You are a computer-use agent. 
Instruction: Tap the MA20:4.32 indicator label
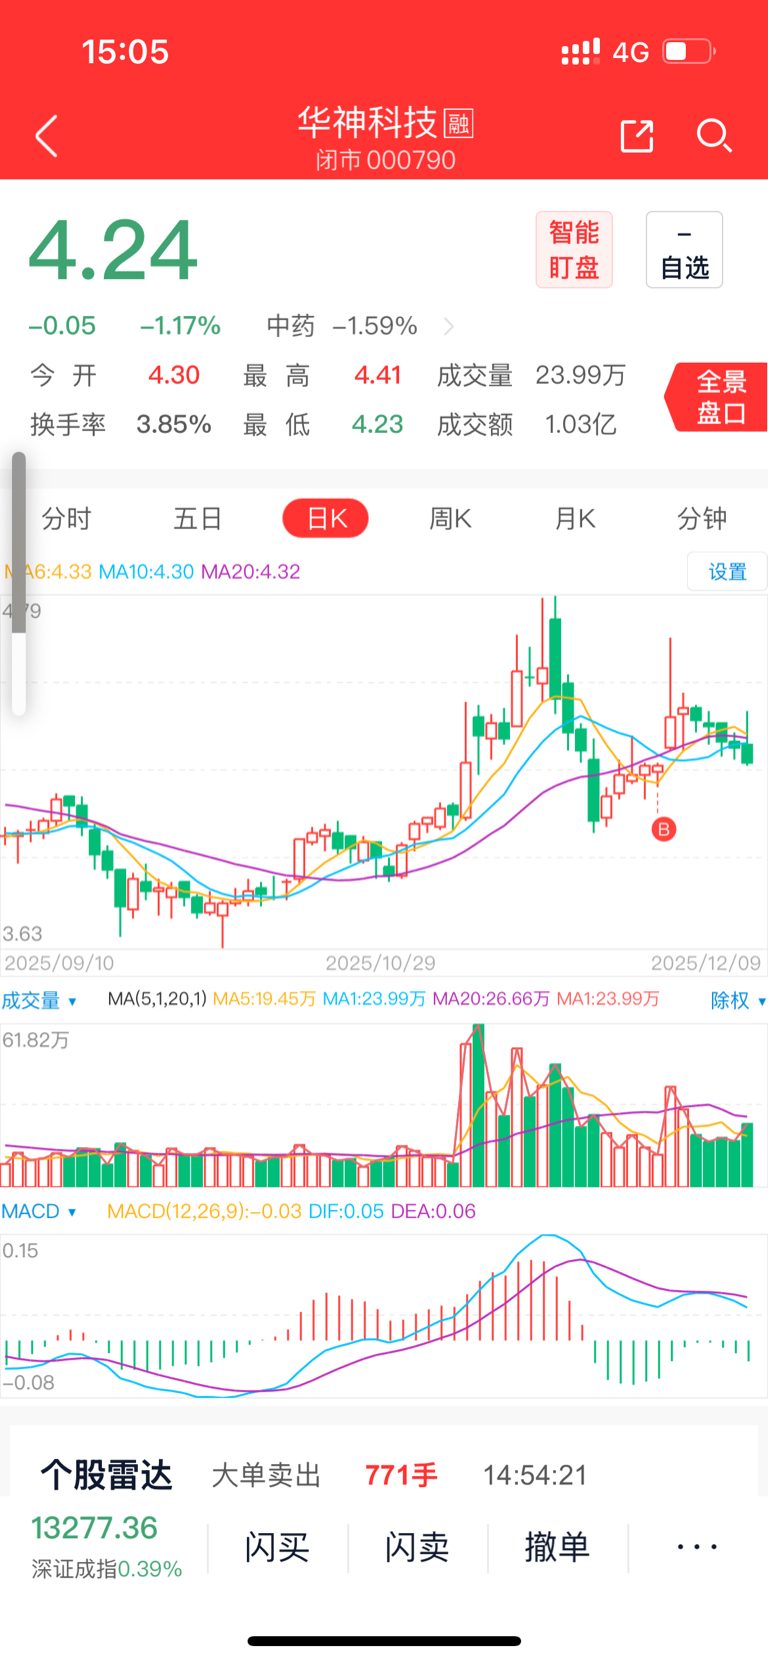point(250,571)
